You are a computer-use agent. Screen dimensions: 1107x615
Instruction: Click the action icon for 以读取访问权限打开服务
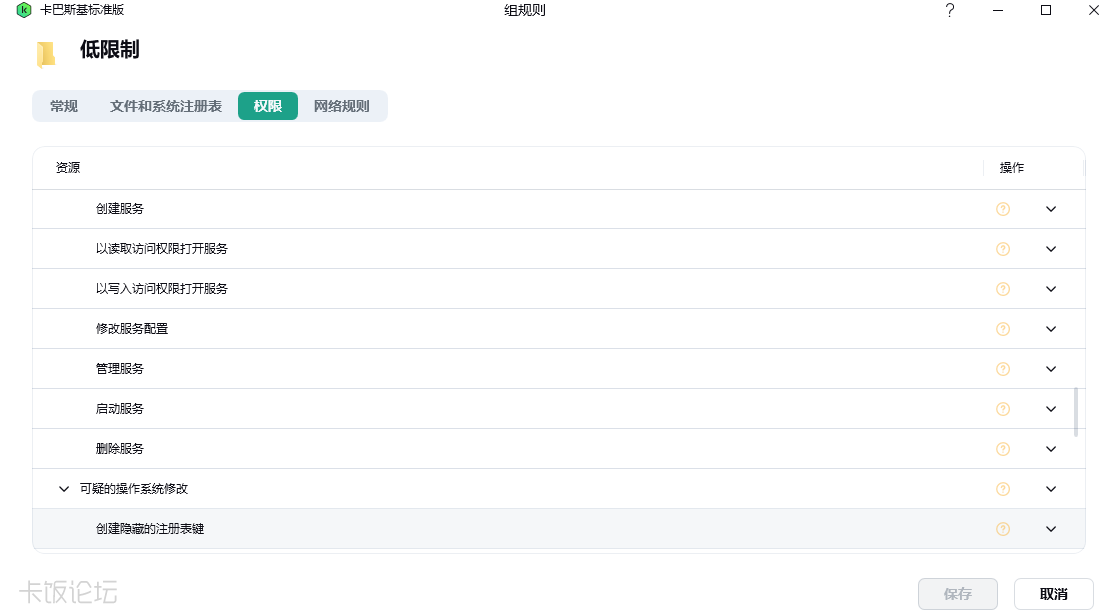tap(1003, 249)
